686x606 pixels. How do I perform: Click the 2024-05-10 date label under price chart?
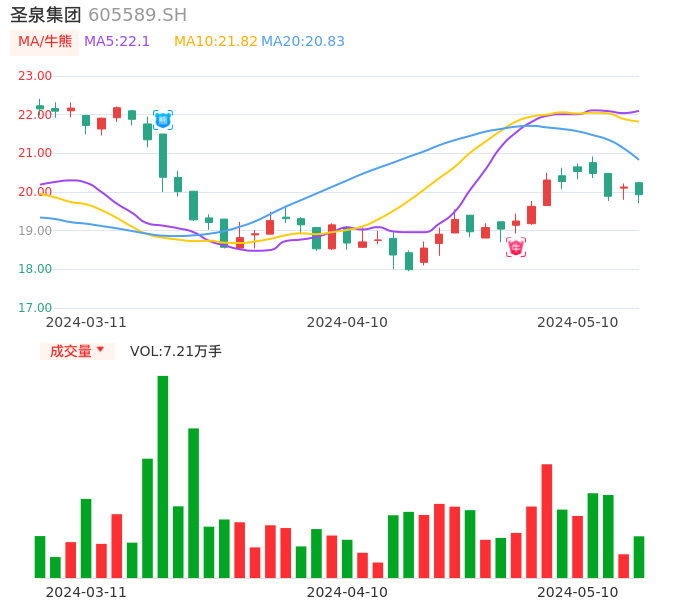click(x=578, y=322)
